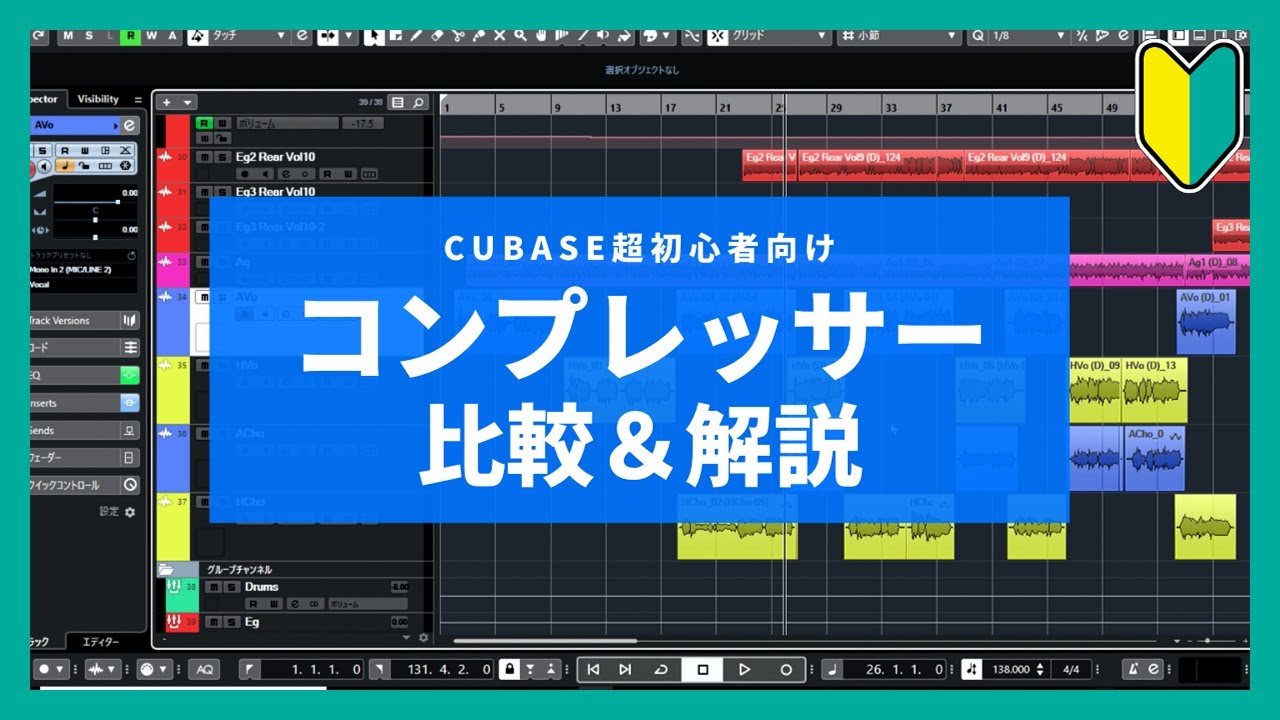Mute the Drums group channel

pyautogui.click(x=213, y=587)
